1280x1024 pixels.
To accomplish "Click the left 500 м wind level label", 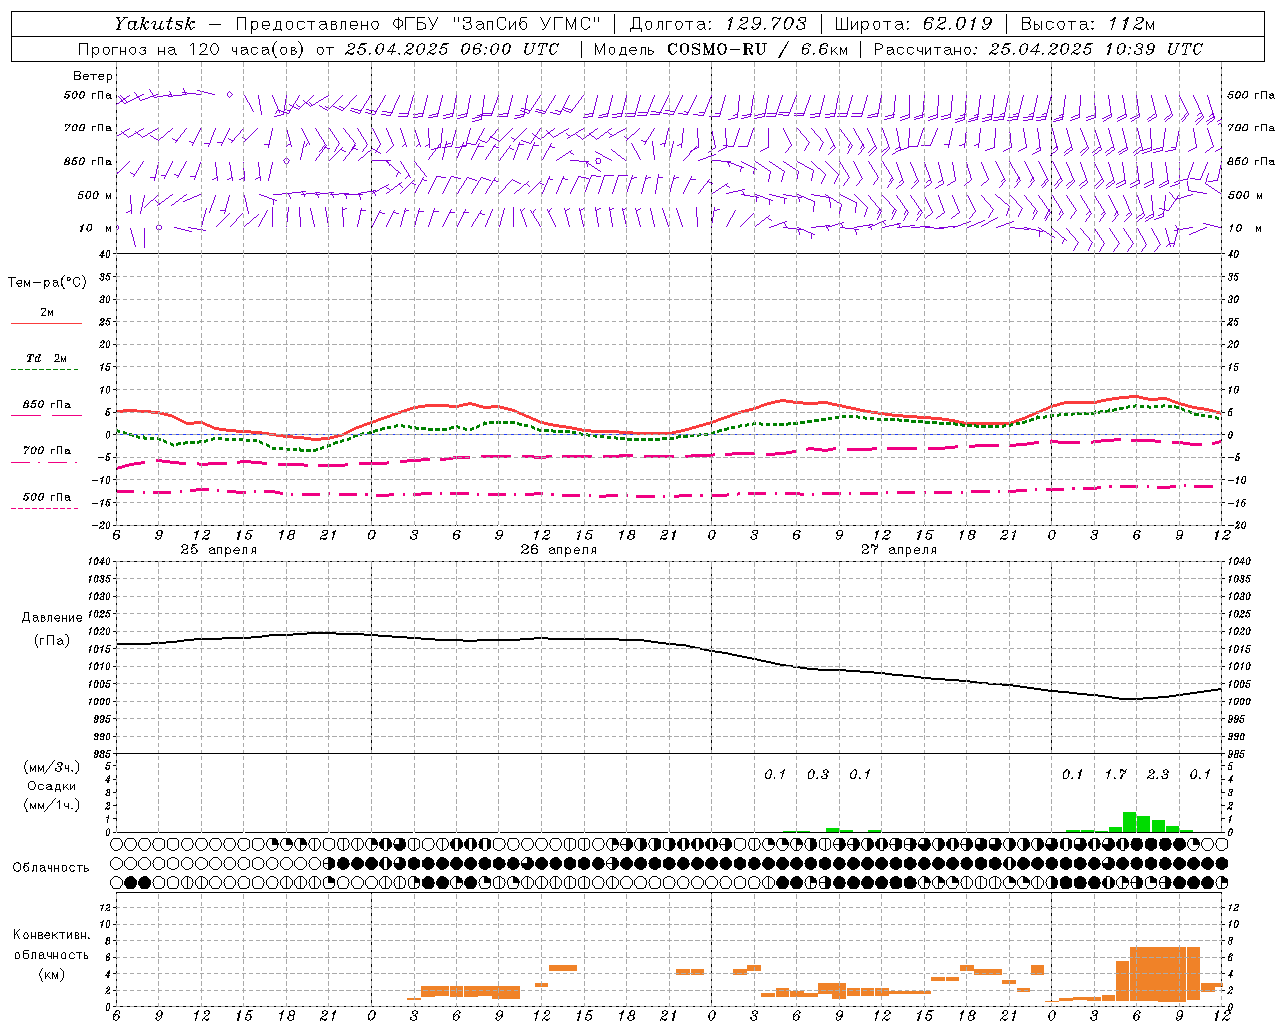I will click(x=95, y=195).
